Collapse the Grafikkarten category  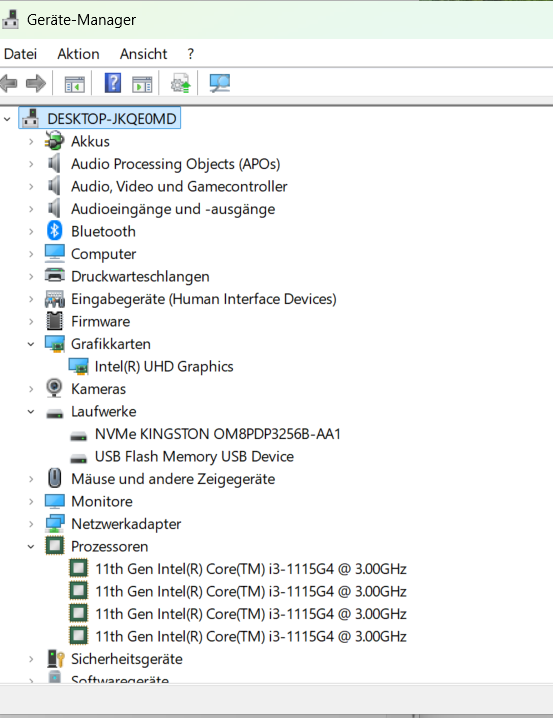31,344
